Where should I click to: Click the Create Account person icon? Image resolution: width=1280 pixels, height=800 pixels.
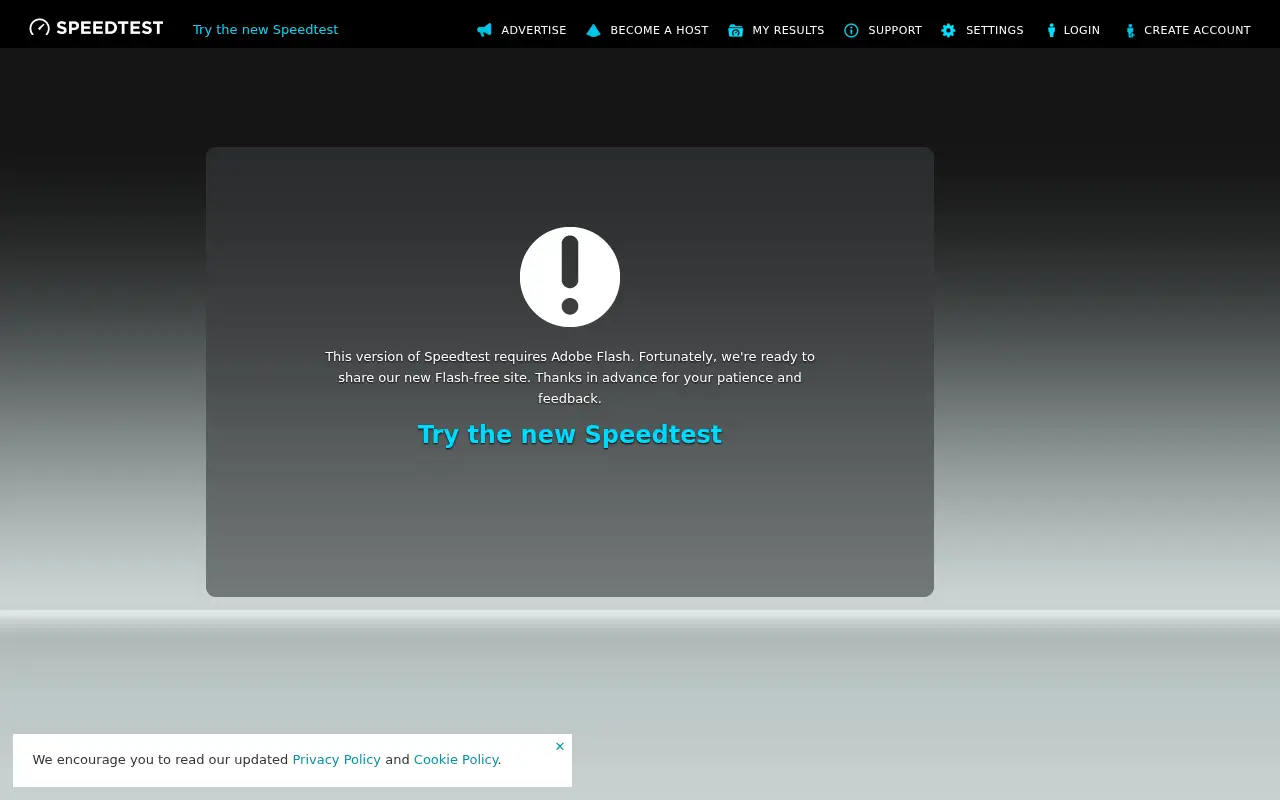click(1130, 30)
